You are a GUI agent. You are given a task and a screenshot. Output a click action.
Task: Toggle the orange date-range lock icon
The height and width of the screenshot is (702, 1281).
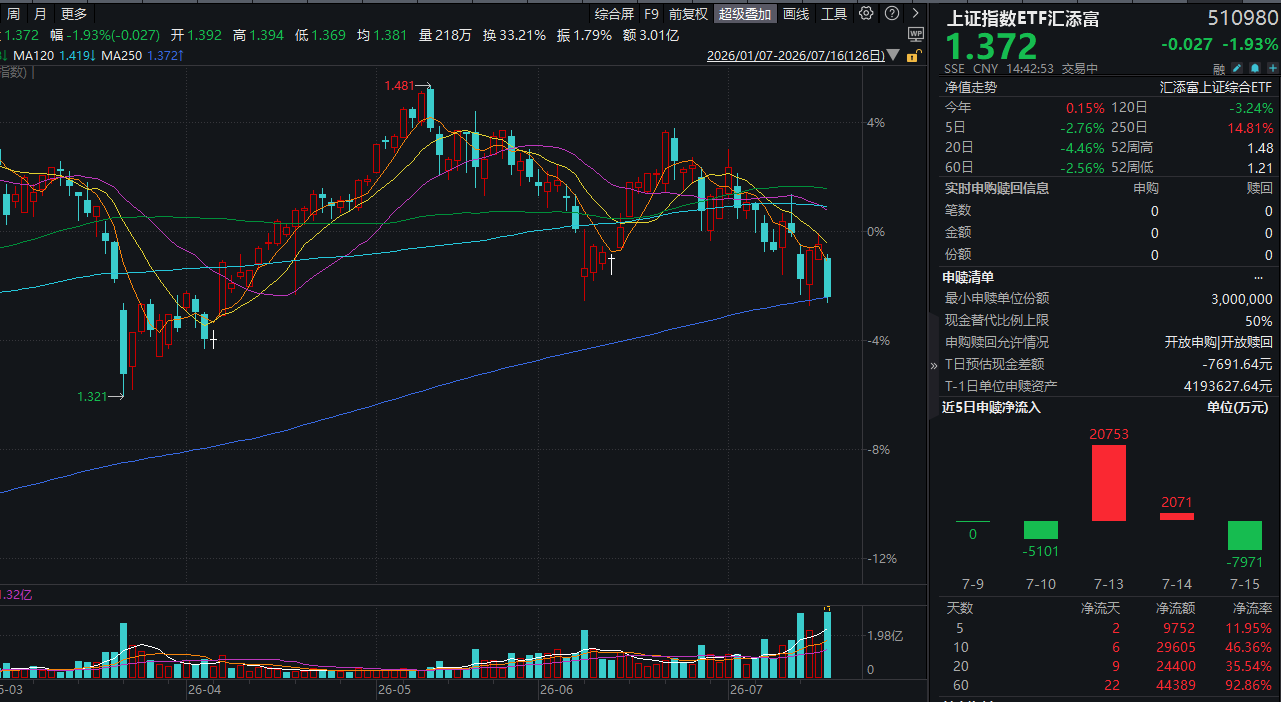click(x=913, y=56)
